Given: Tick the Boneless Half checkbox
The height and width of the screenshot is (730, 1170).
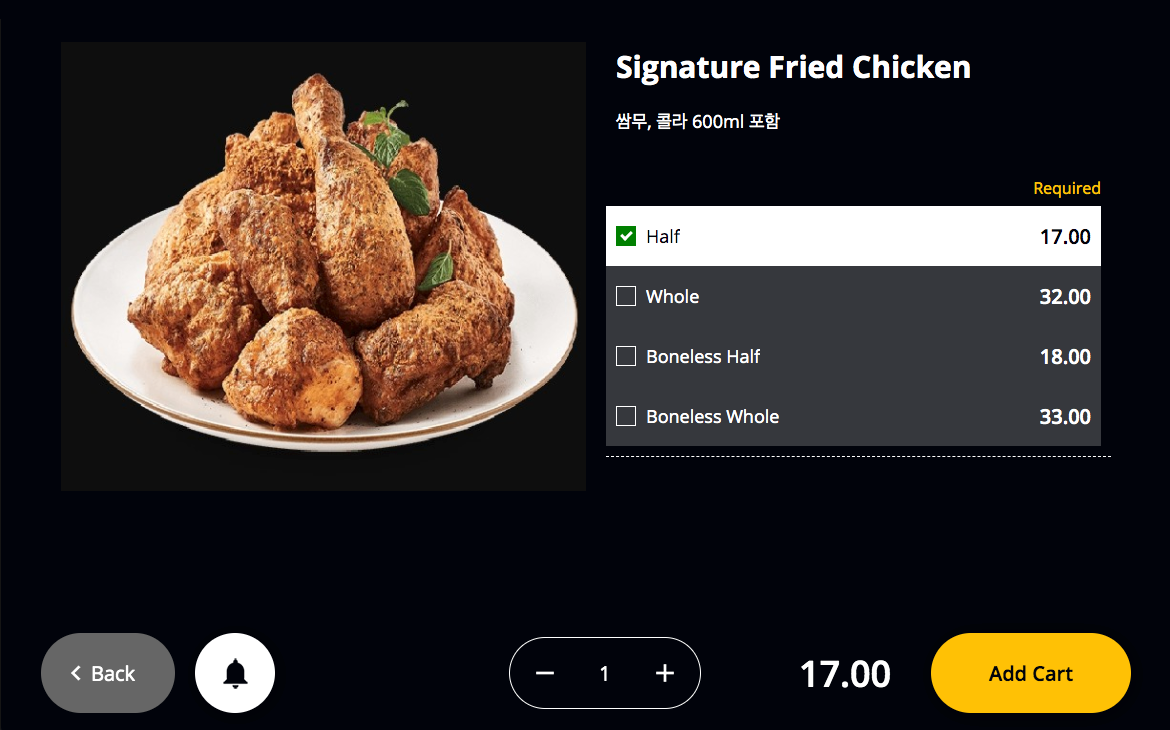Looking at the screenshot, I should [626, 356].
